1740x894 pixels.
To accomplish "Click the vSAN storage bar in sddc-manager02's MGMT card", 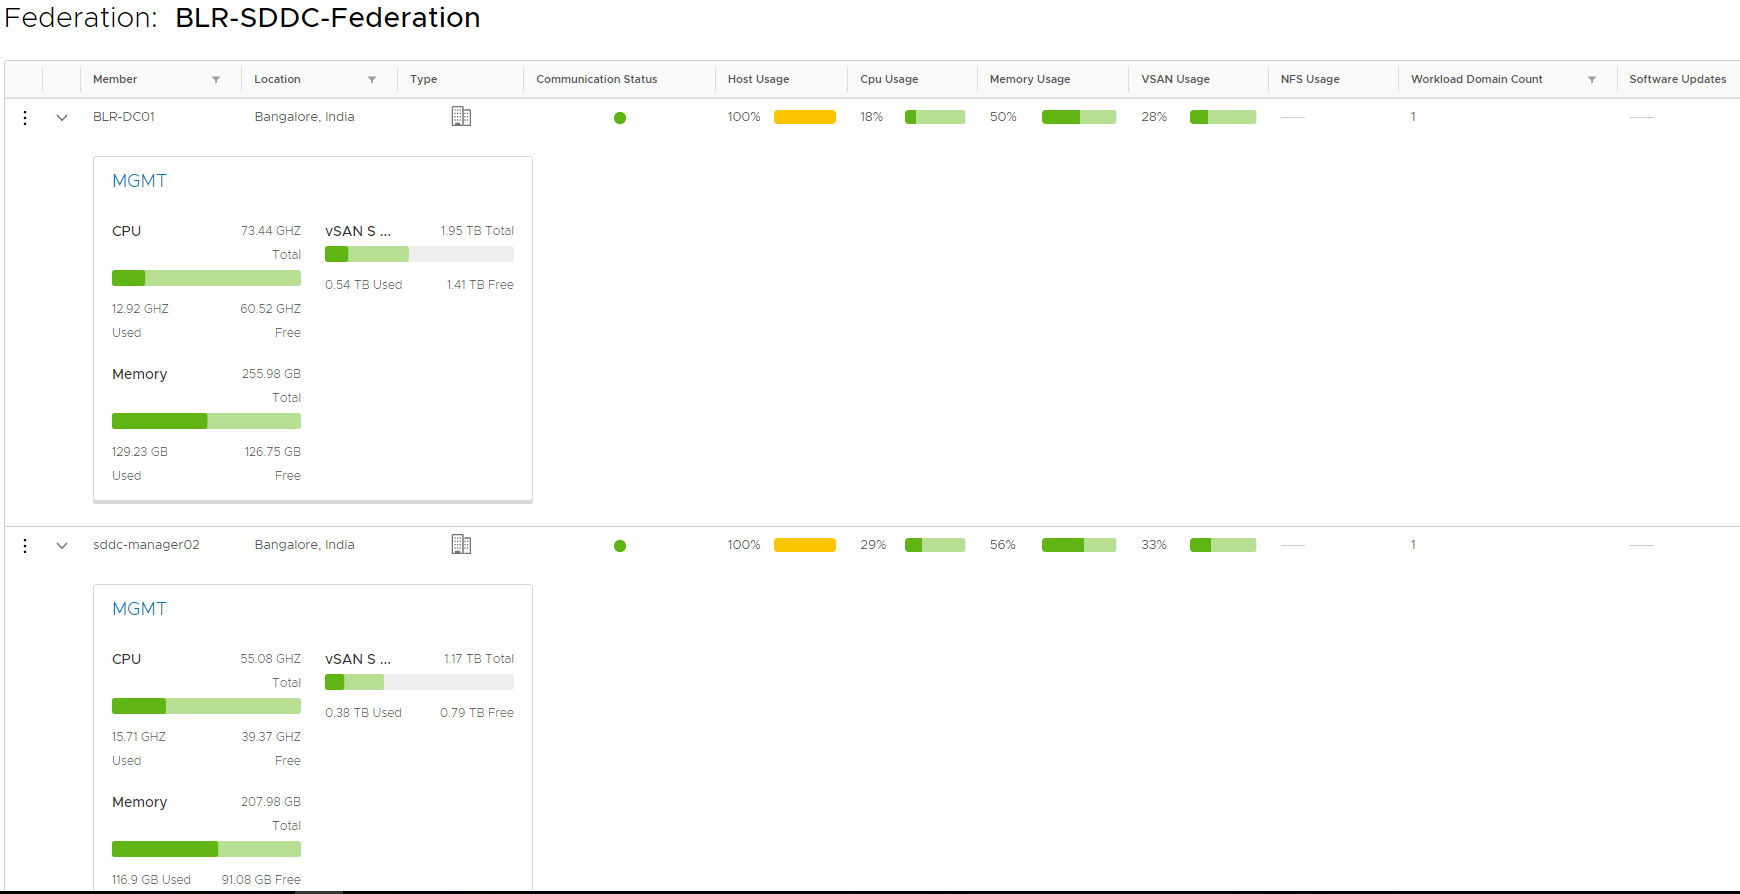I will [x=419, y=682].
